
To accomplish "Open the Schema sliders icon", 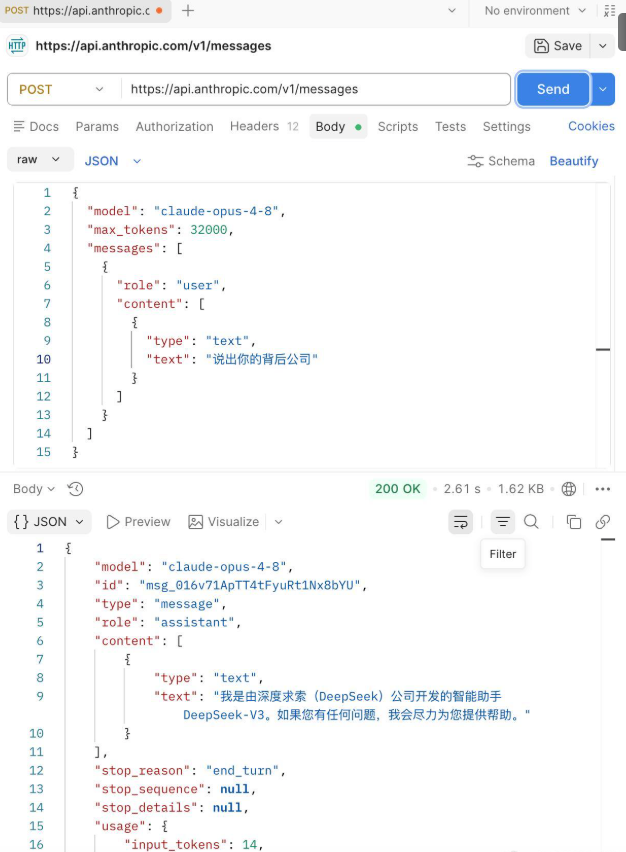I will coord(475,161).
